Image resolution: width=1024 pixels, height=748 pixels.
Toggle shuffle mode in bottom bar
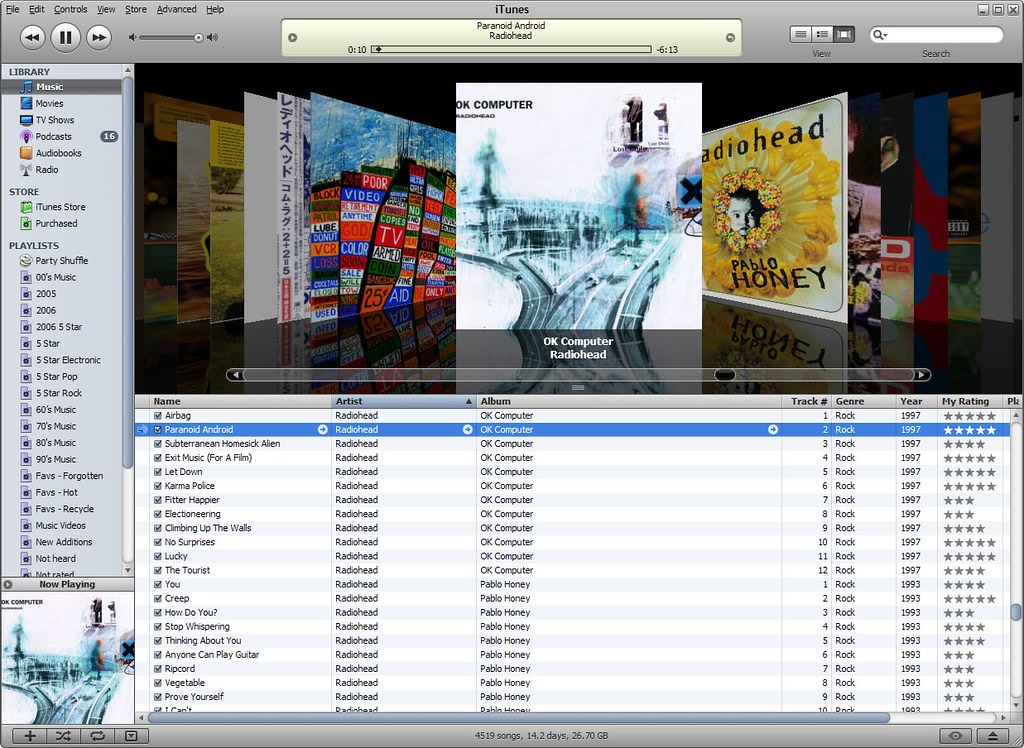(63, 736)
